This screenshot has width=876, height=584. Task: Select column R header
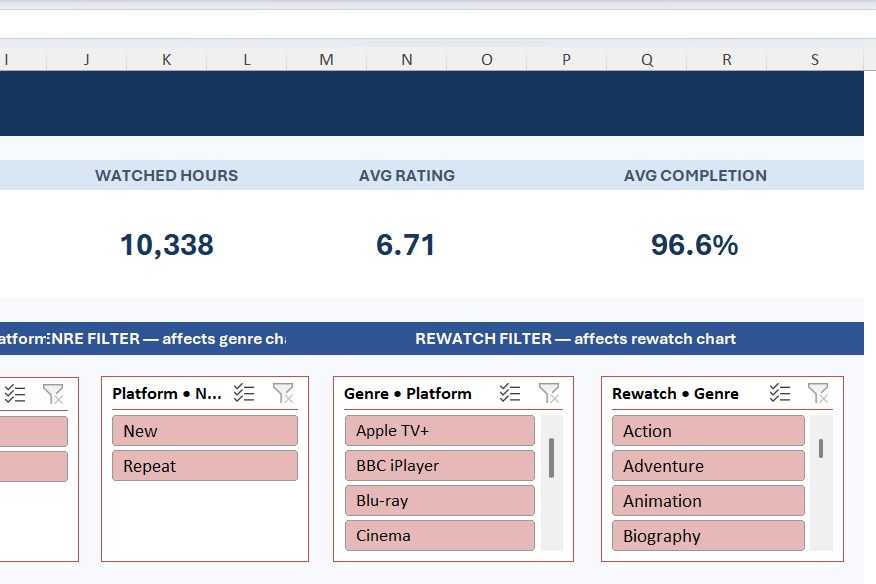(x=726, y=59)
